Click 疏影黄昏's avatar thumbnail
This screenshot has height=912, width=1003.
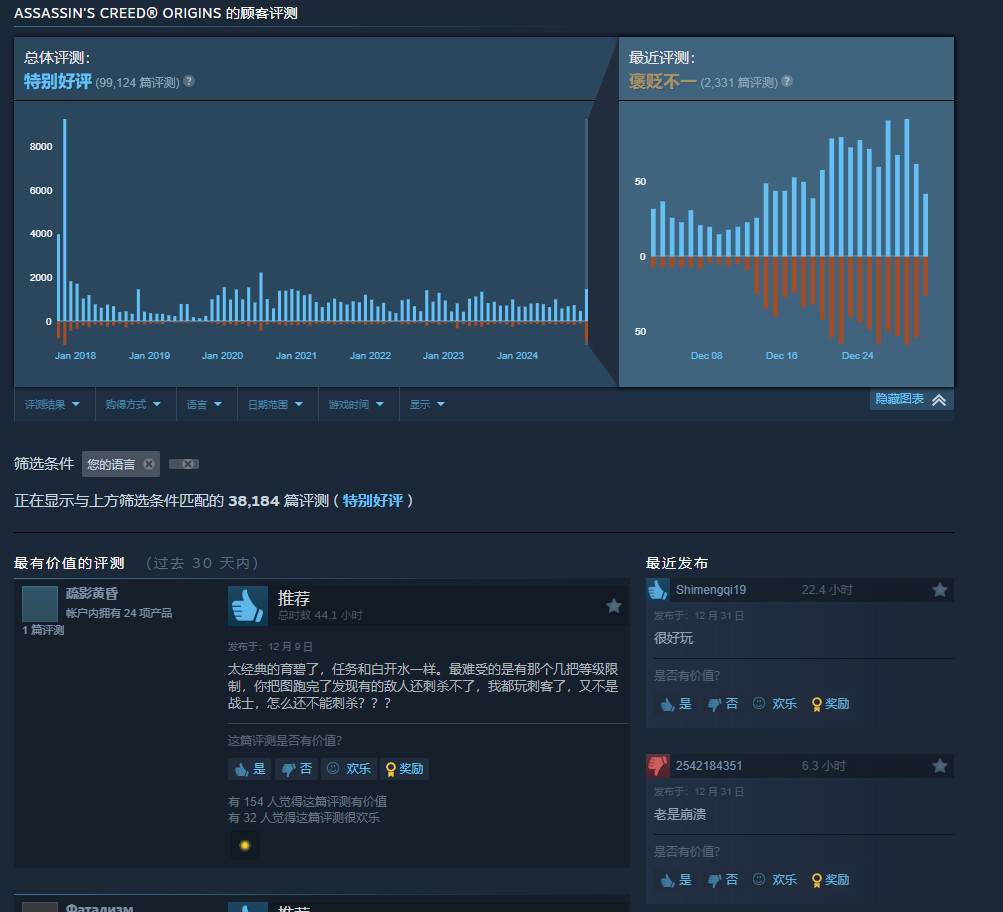pyautogui.click(x=40, y=603)
